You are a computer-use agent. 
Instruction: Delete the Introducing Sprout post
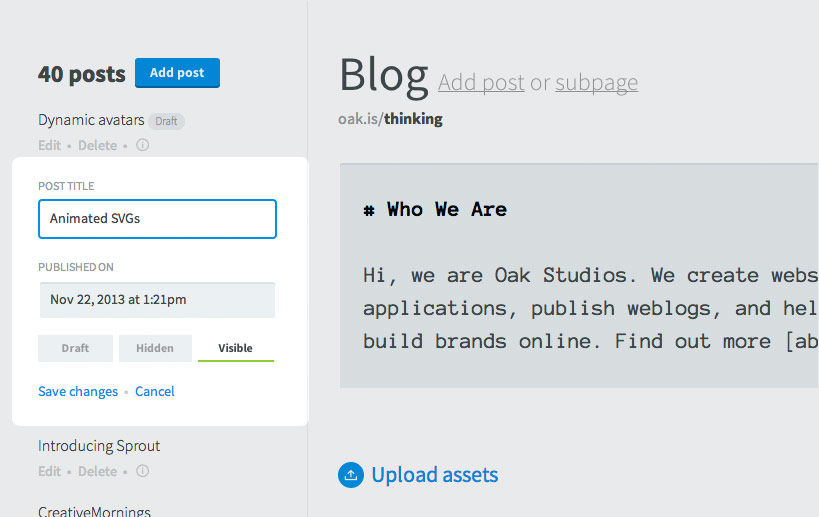click(x=97, y=472)
